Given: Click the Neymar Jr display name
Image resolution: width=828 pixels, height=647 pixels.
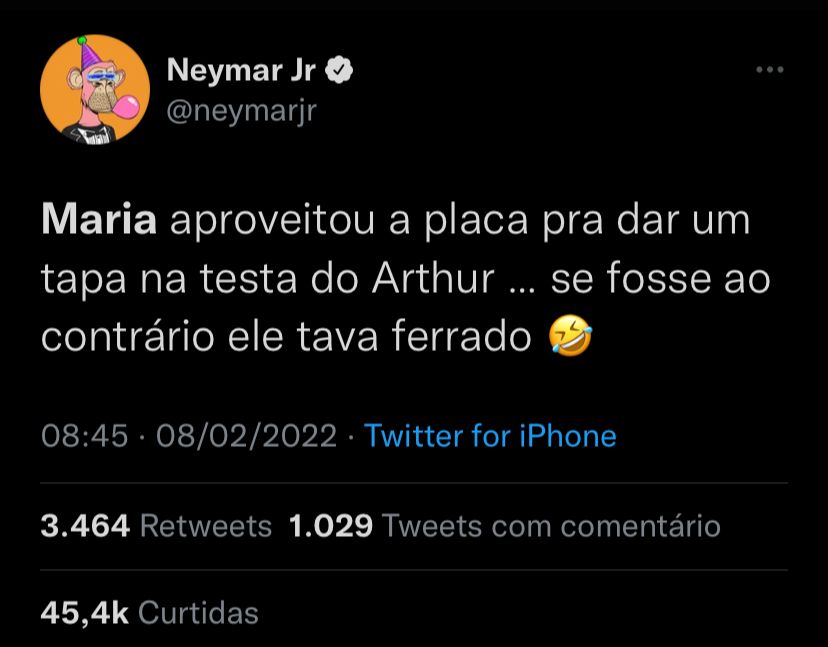Looking at the screenshot, I should pos(241,70).
